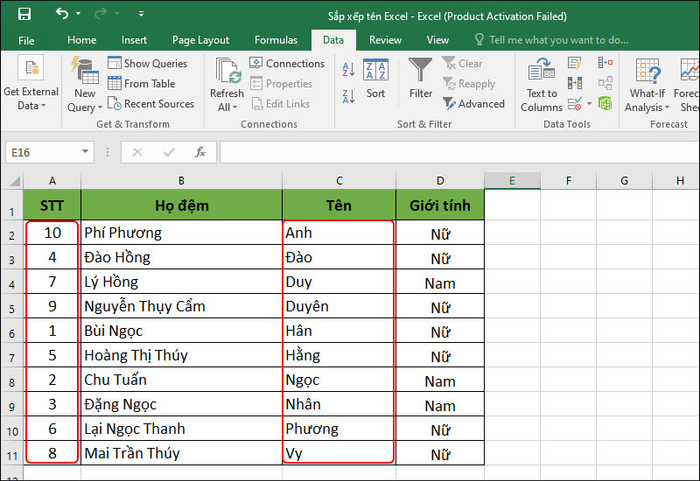This screenshot has width=700, height=481.
Task: Open workbook Connections
Action: [287, 63]
